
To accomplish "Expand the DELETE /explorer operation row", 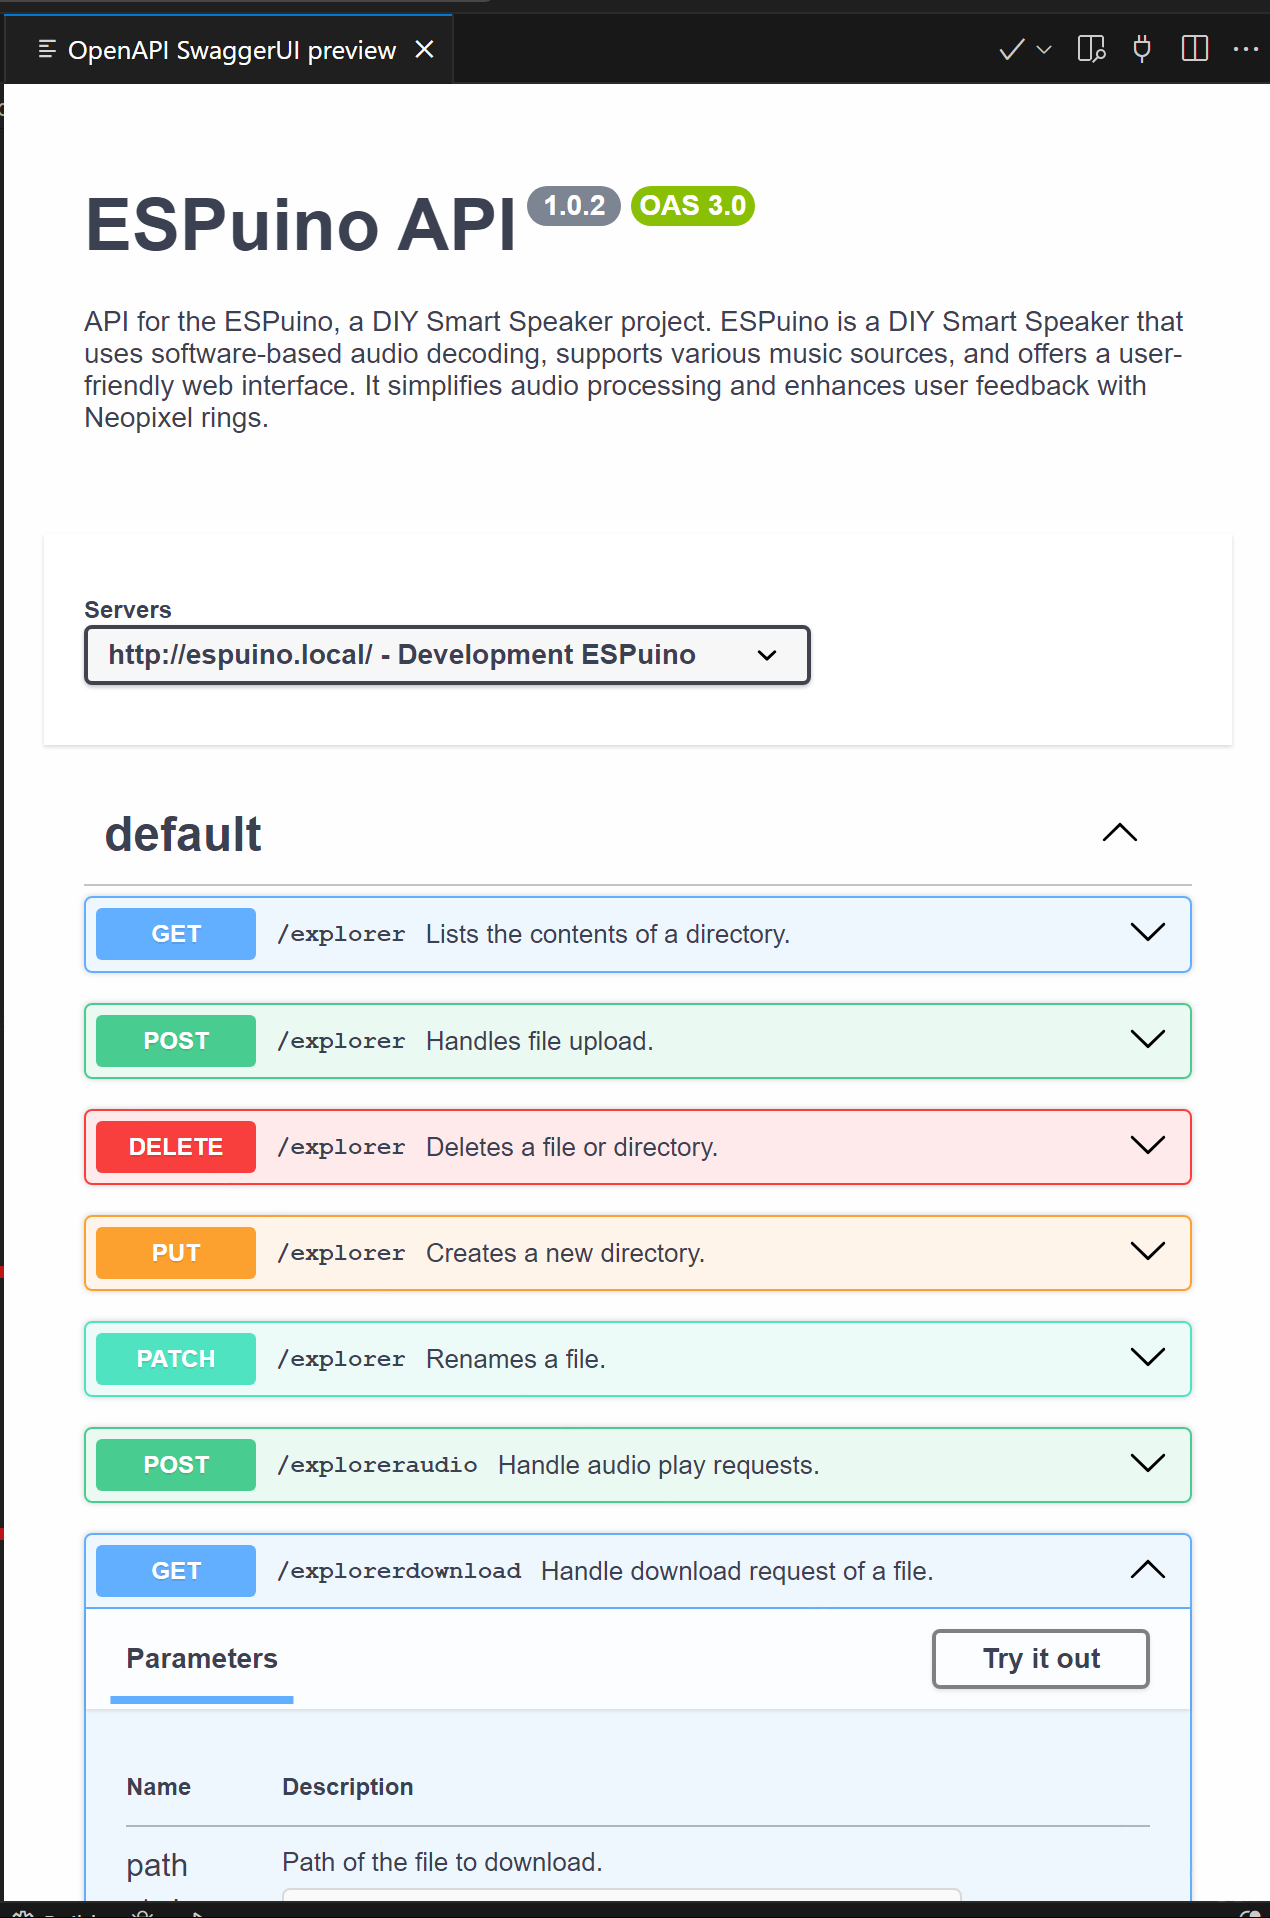I will [x=638, y=1147].
